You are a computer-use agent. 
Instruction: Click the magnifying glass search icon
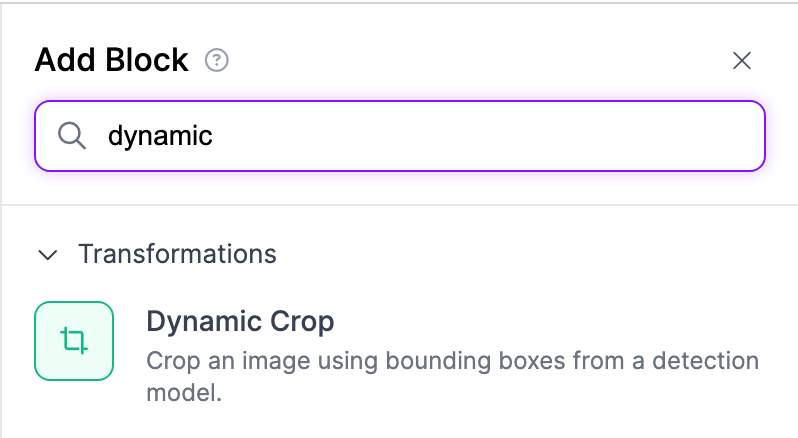(71, 136)
